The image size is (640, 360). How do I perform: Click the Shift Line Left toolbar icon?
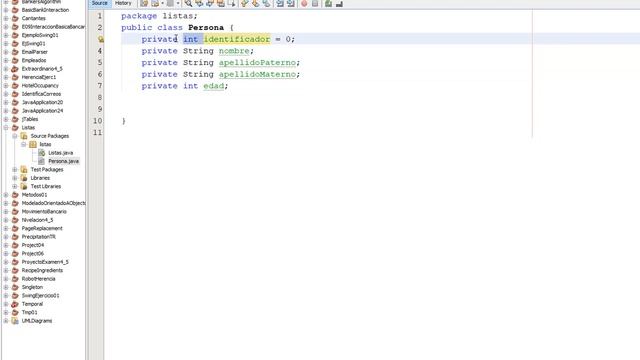[x=280, y=4]
